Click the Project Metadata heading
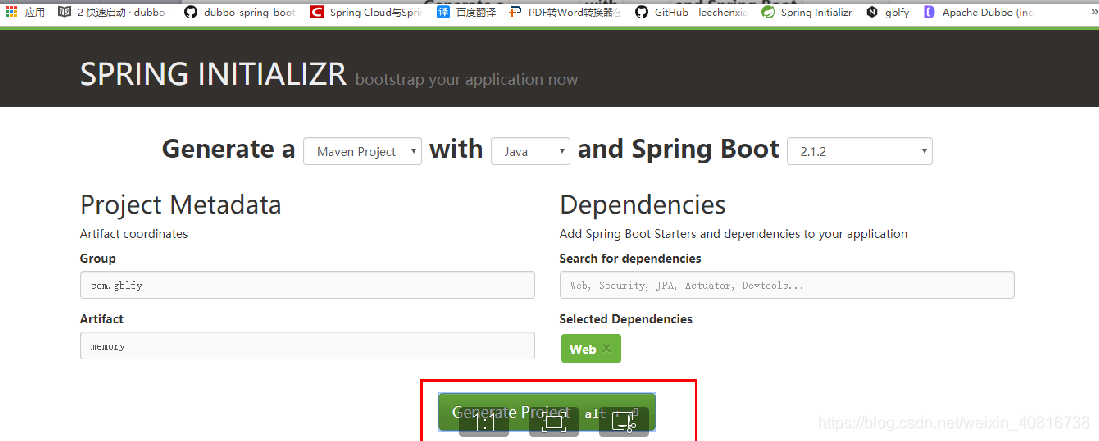The image size is (1099, 441). tap(181, 205)
